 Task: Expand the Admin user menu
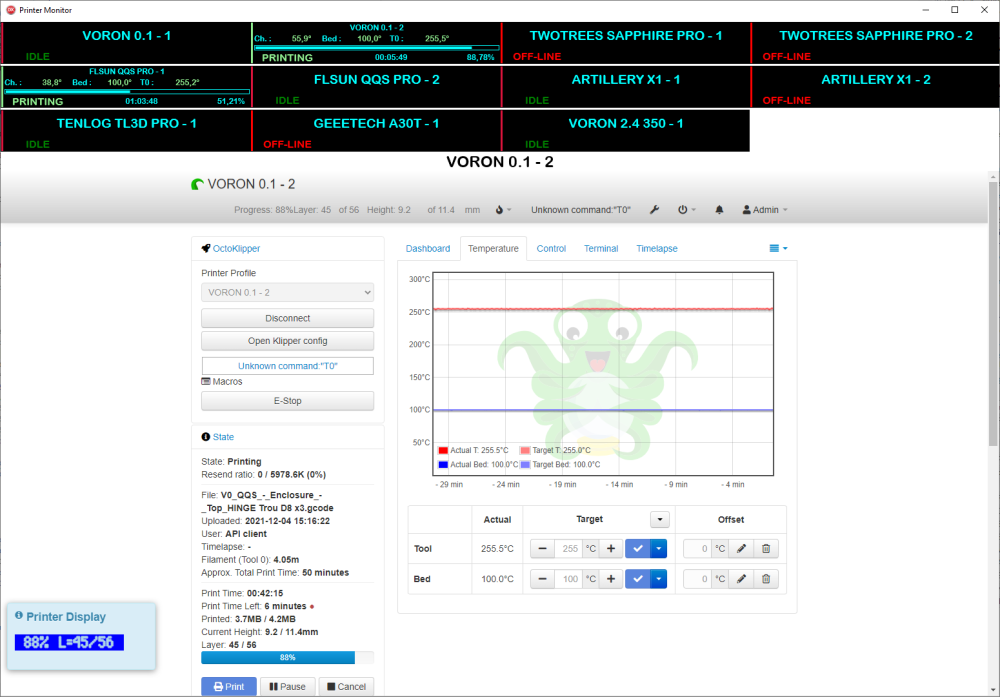coord(765,210)
